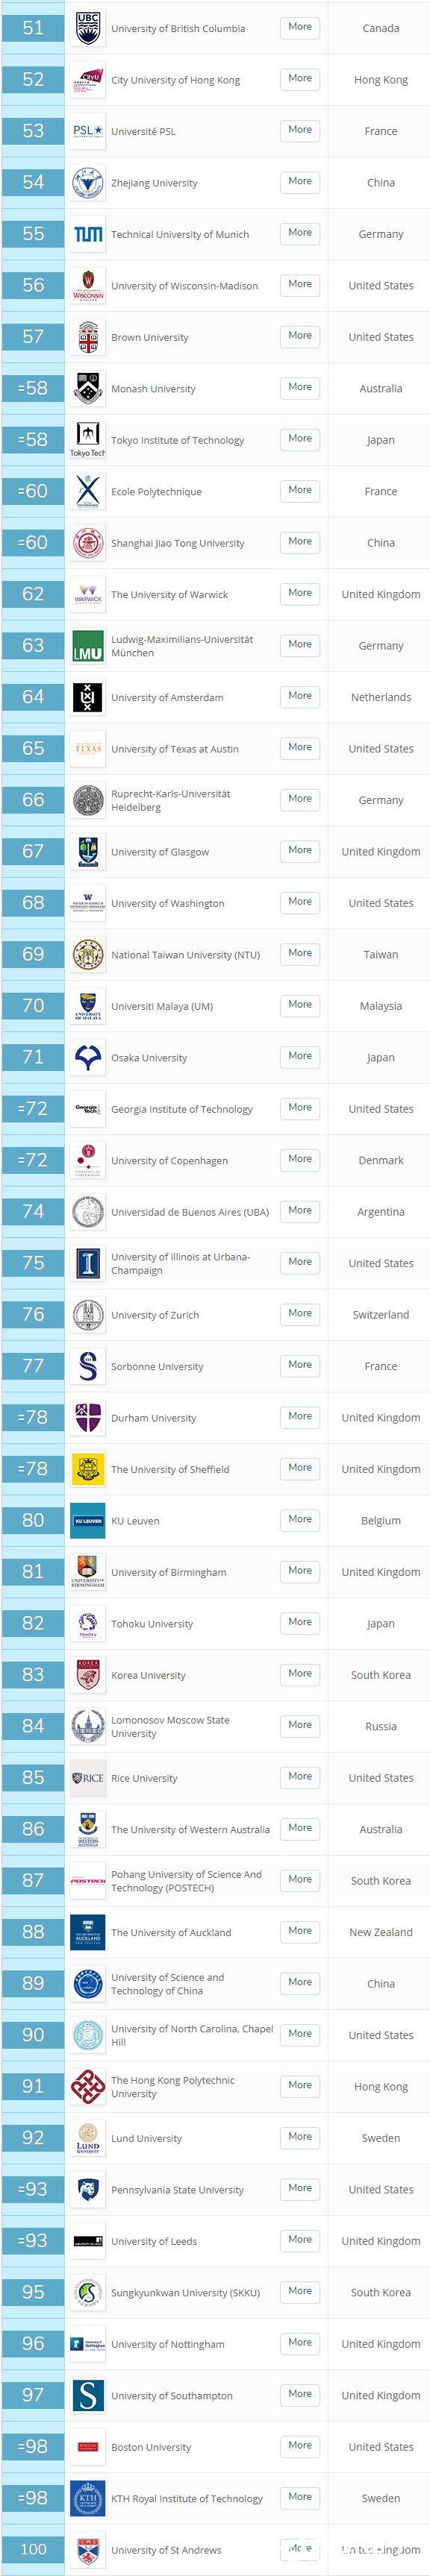Click the University of Southampton S logo

[88, 2394]
